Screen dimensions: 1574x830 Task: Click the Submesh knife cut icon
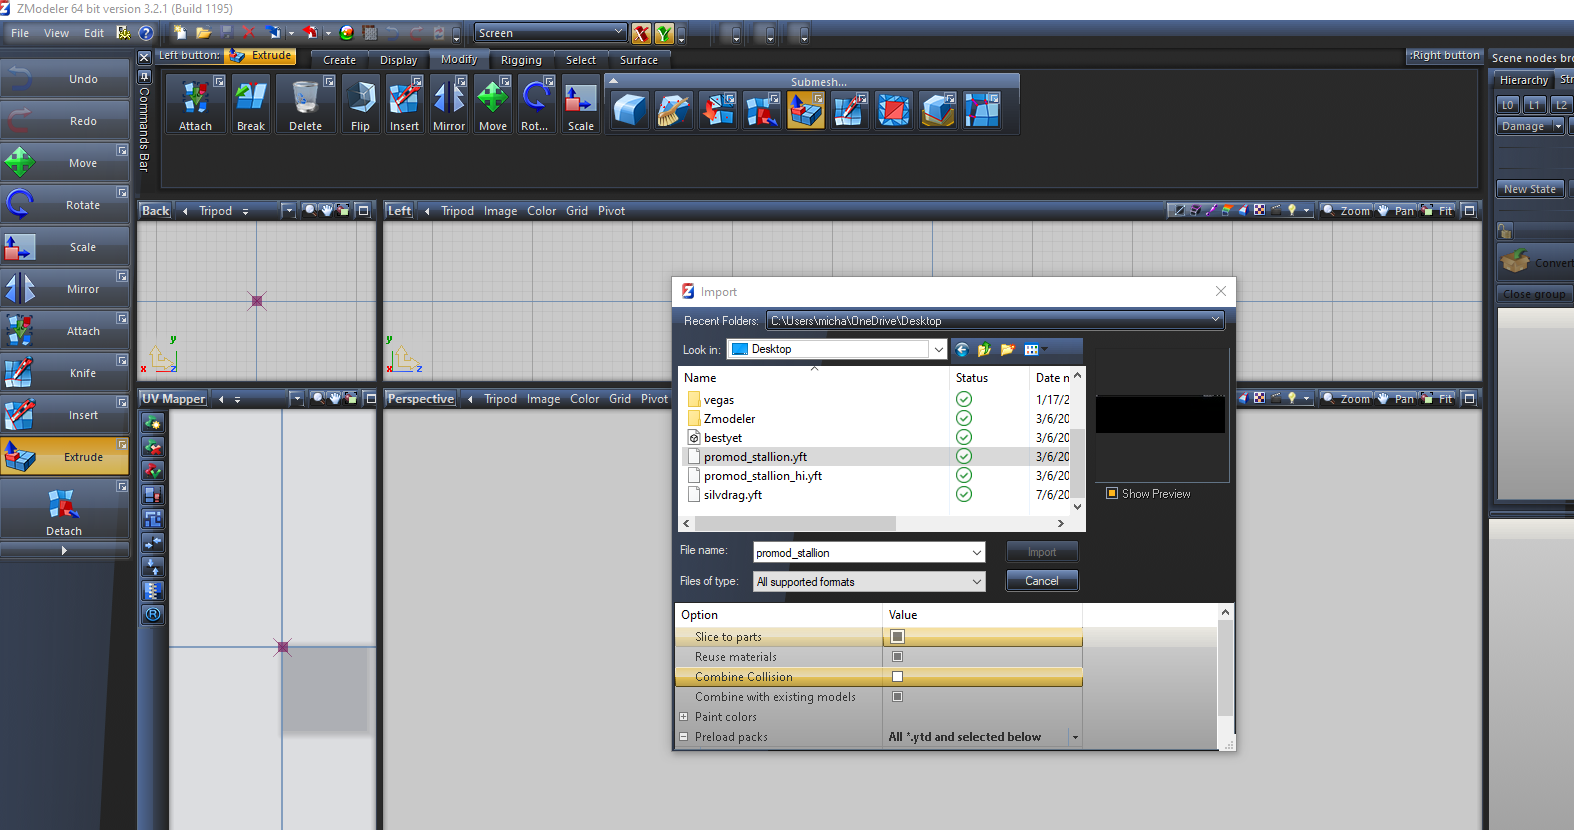pos(850,110)
